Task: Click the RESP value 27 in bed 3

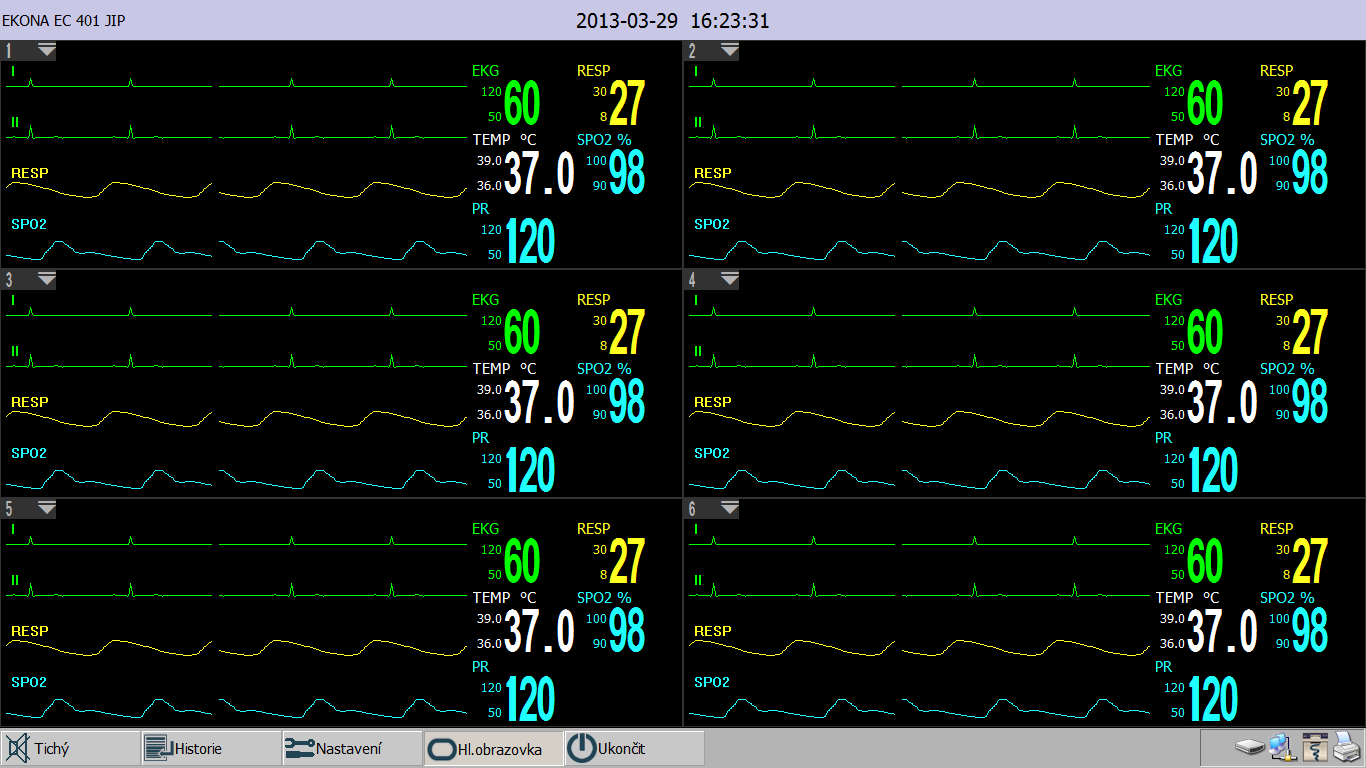Action: point(627,332)
